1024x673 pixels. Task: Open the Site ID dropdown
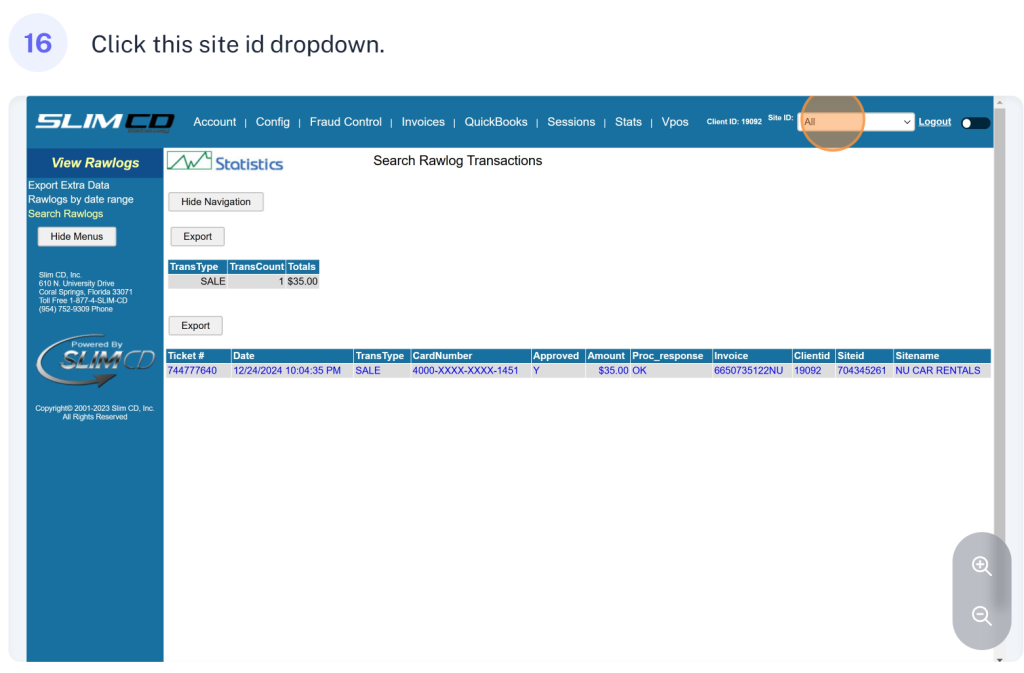click(857, 122)
